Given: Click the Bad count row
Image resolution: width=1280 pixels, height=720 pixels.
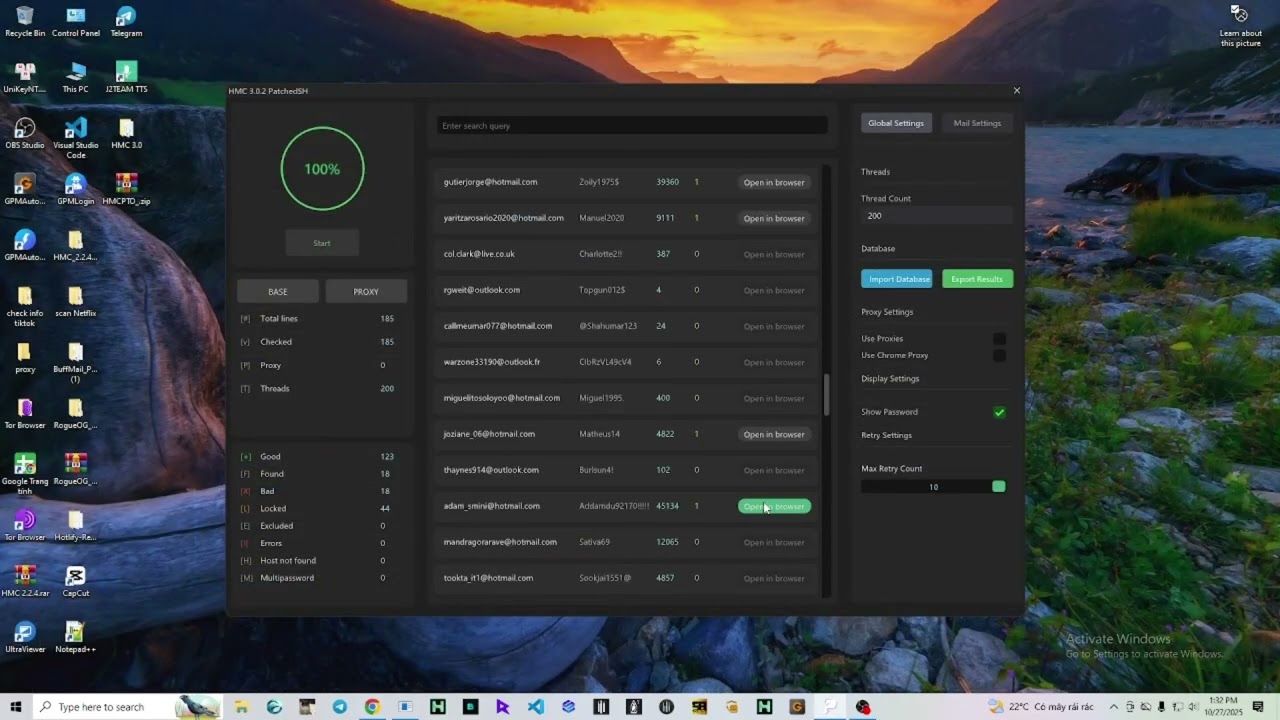Looking at the screenshot, I should pyautogui.click(x=318, y=491).
